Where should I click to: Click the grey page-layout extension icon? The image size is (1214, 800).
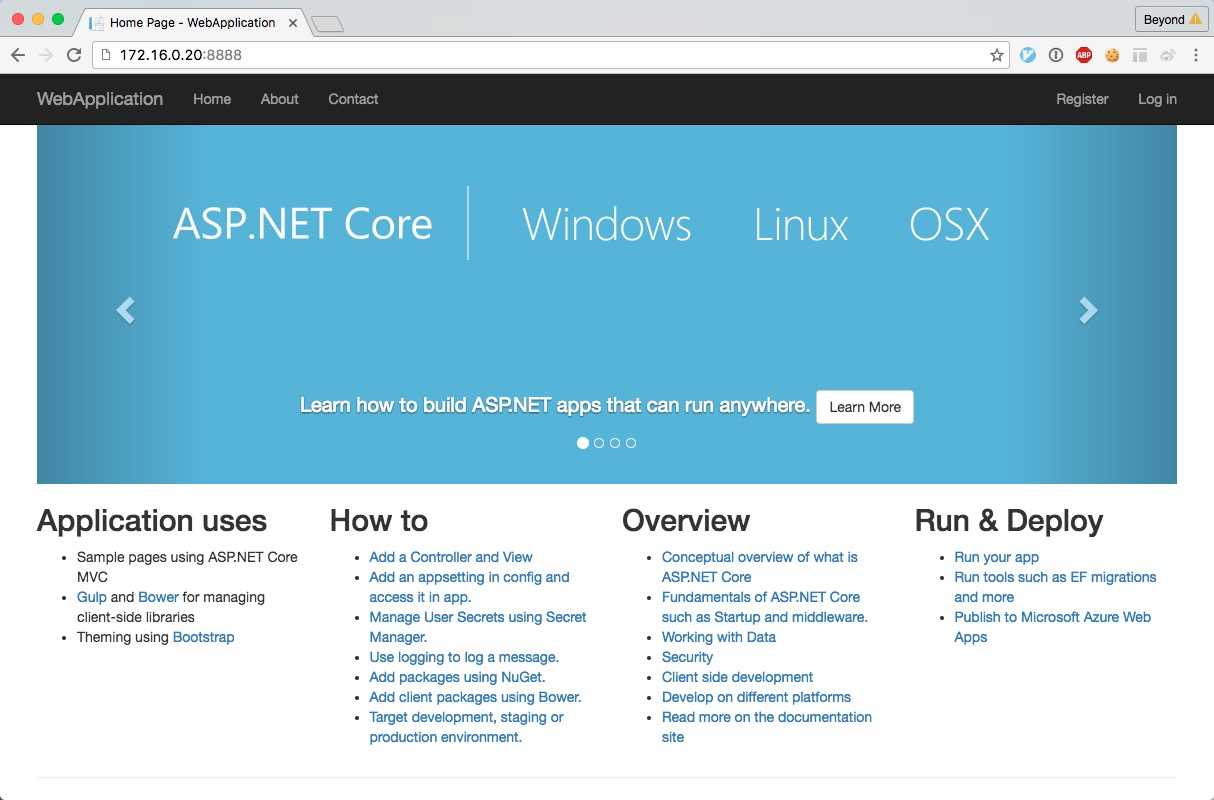click(1140, 55)
